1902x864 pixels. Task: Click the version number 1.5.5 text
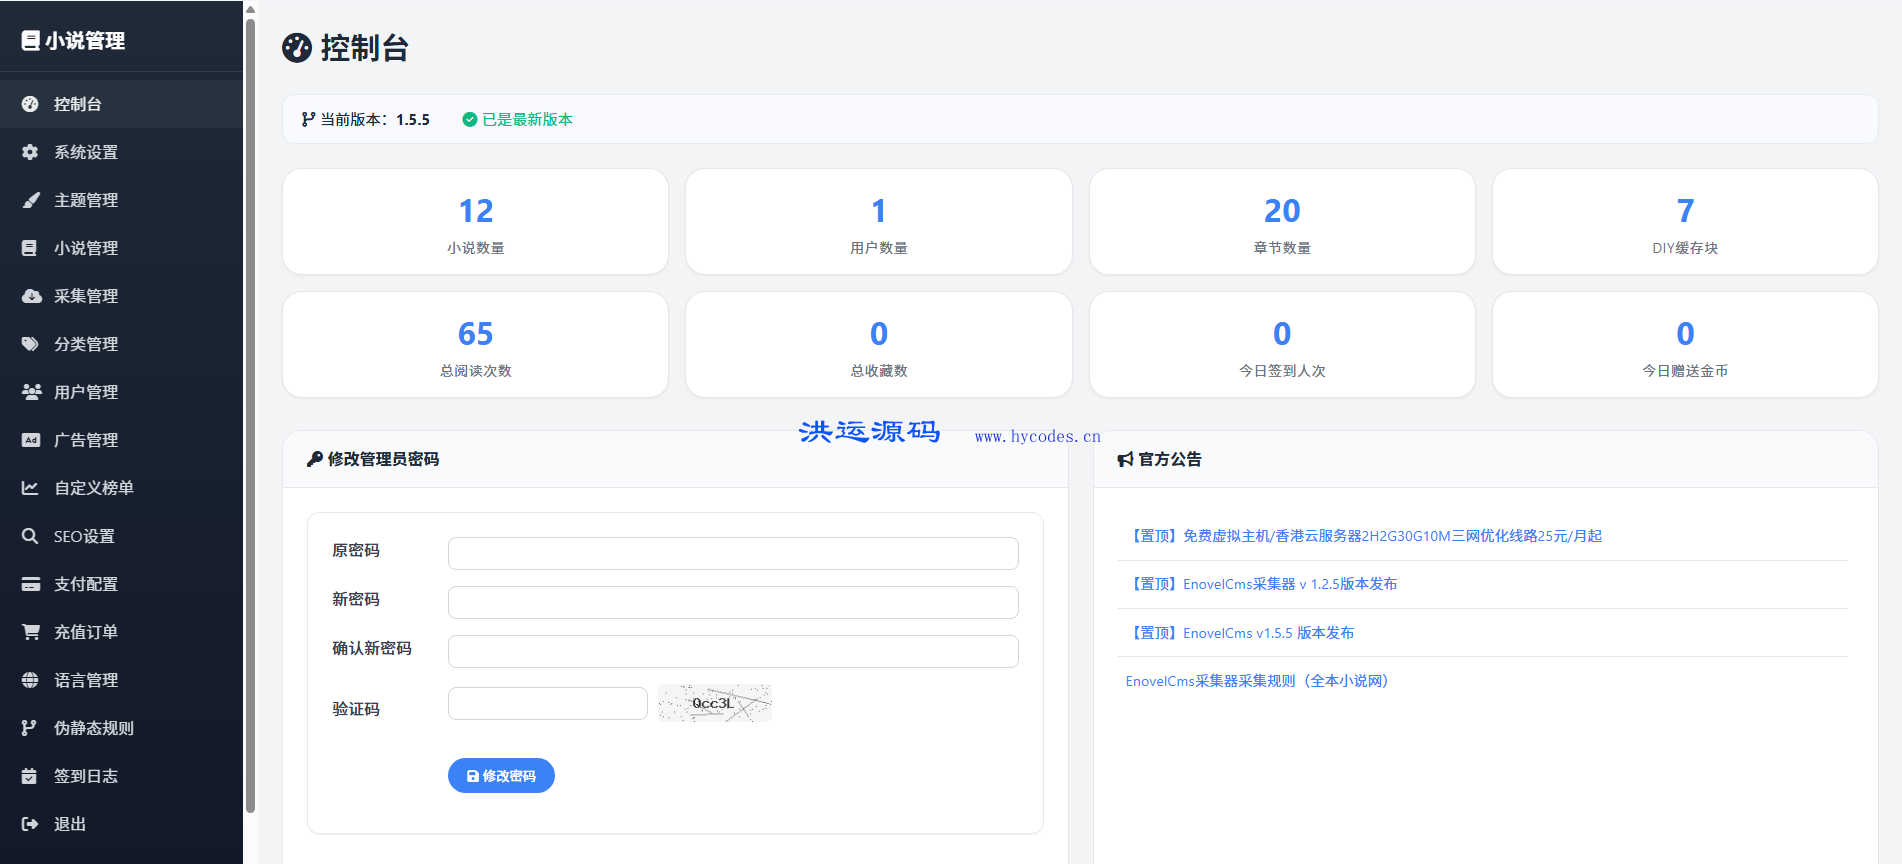(x=413, y=119)
